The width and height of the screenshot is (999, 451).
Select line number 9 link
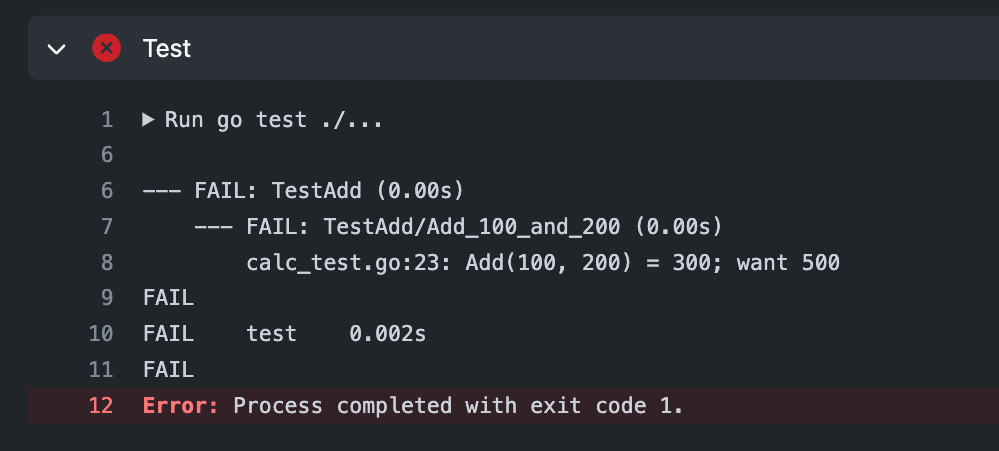[x=107, y=297]
